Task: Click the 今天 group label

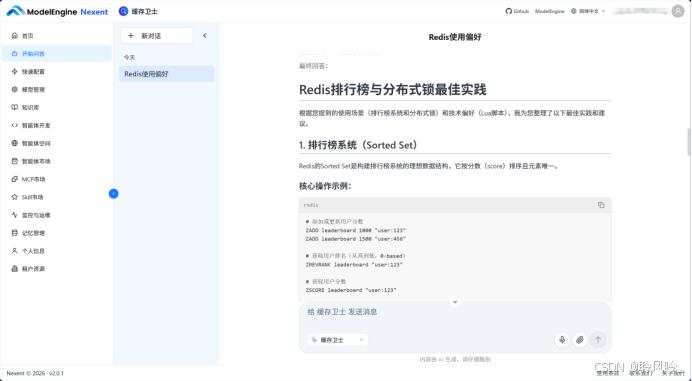Action: coord(129,57)
